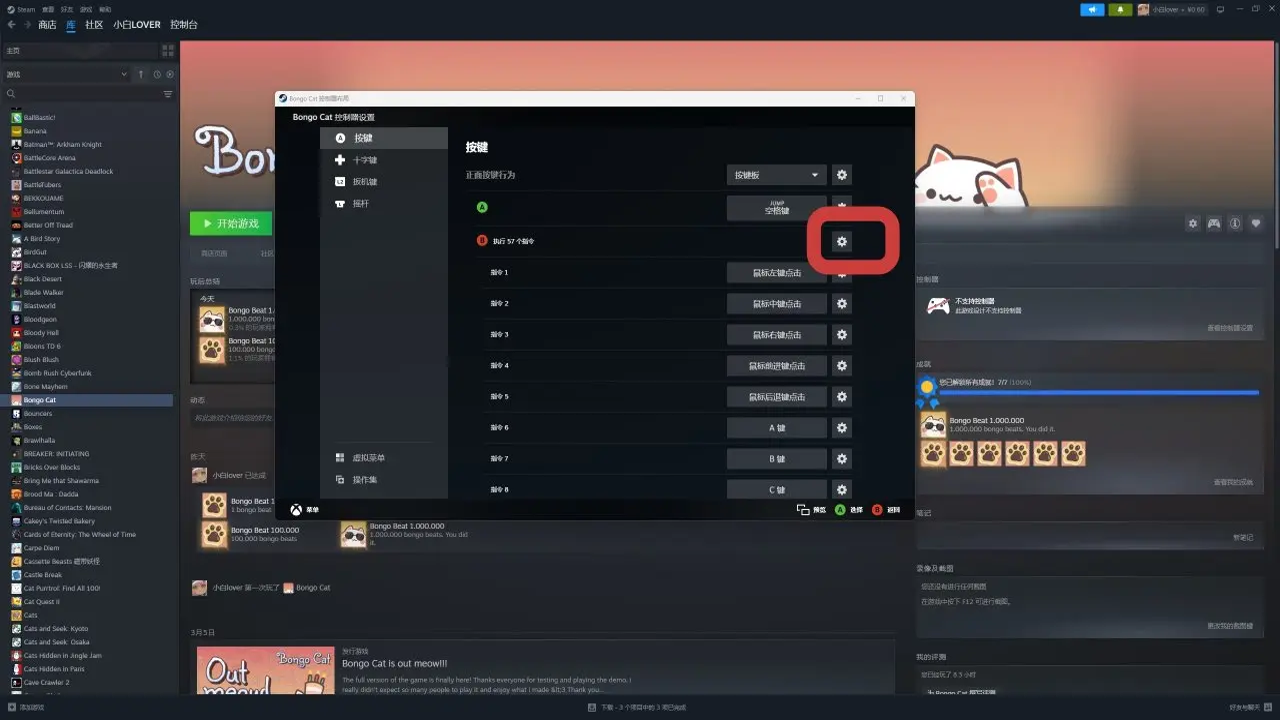Click the 鼠标前进键点击 binding button
This screenshot has width=1280, height=720.
tap(776, 366)
